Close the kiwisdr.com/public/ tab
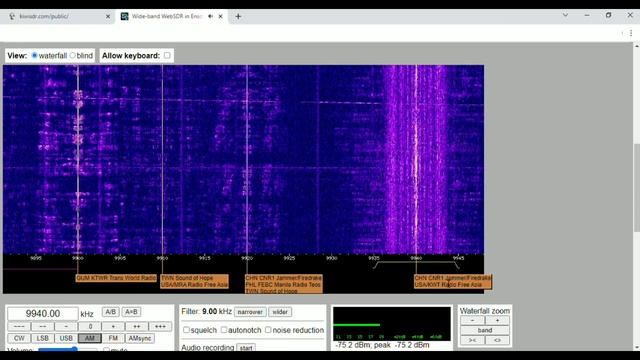Screen dimensions: 640x360 (108, 16)
